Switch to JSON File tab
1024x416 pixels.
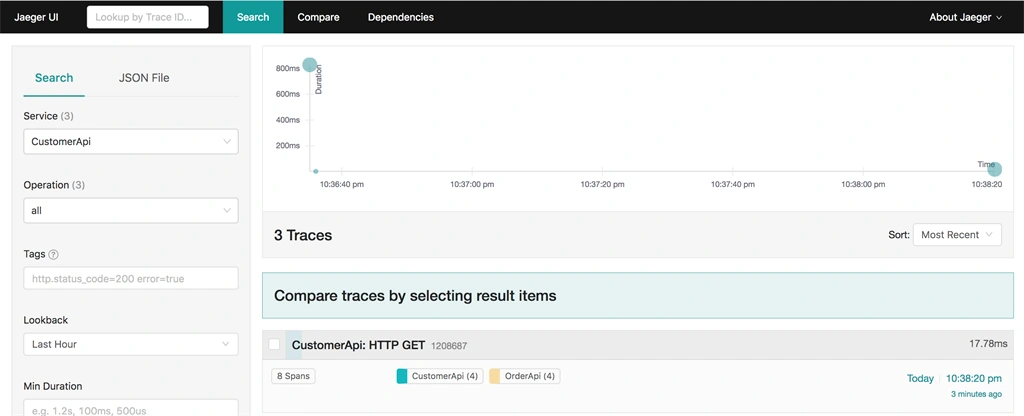144,78
